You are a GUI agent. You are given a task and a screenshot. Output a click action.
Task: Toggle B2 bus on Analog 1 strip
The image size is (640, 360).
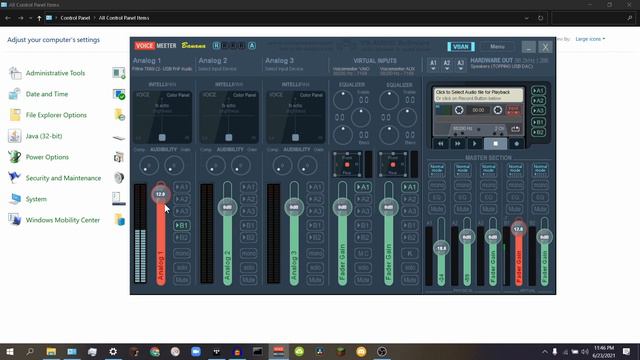pyautogui.click(x=182, y=238)
